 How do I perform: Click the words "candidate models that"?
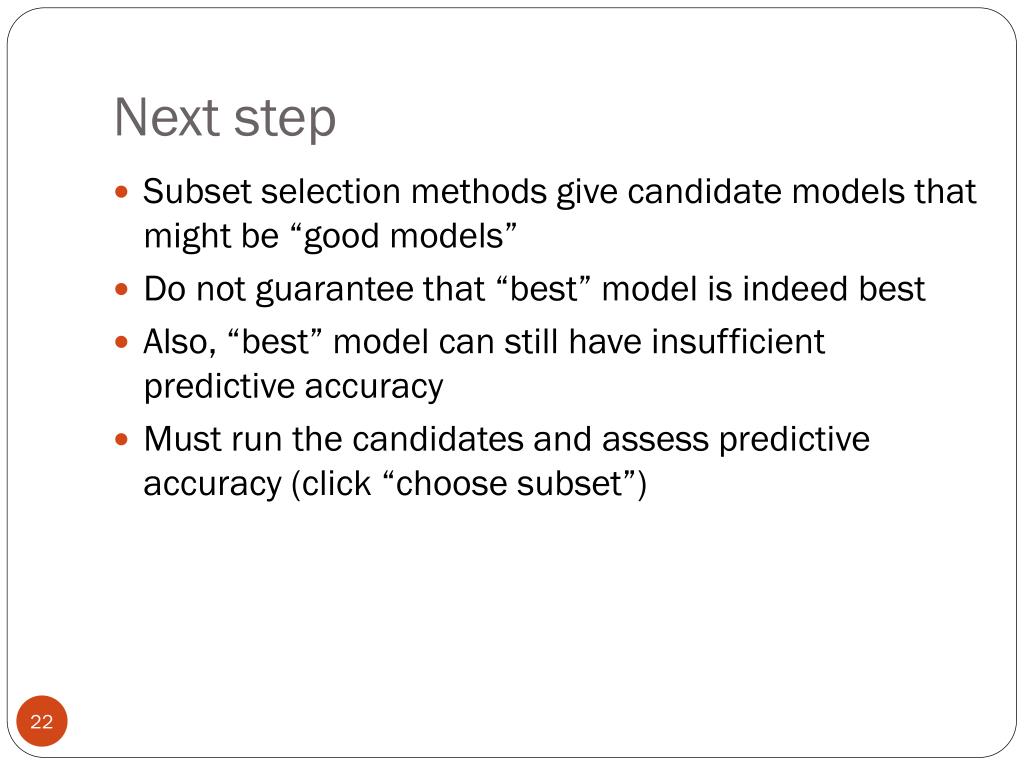(802, 192)
